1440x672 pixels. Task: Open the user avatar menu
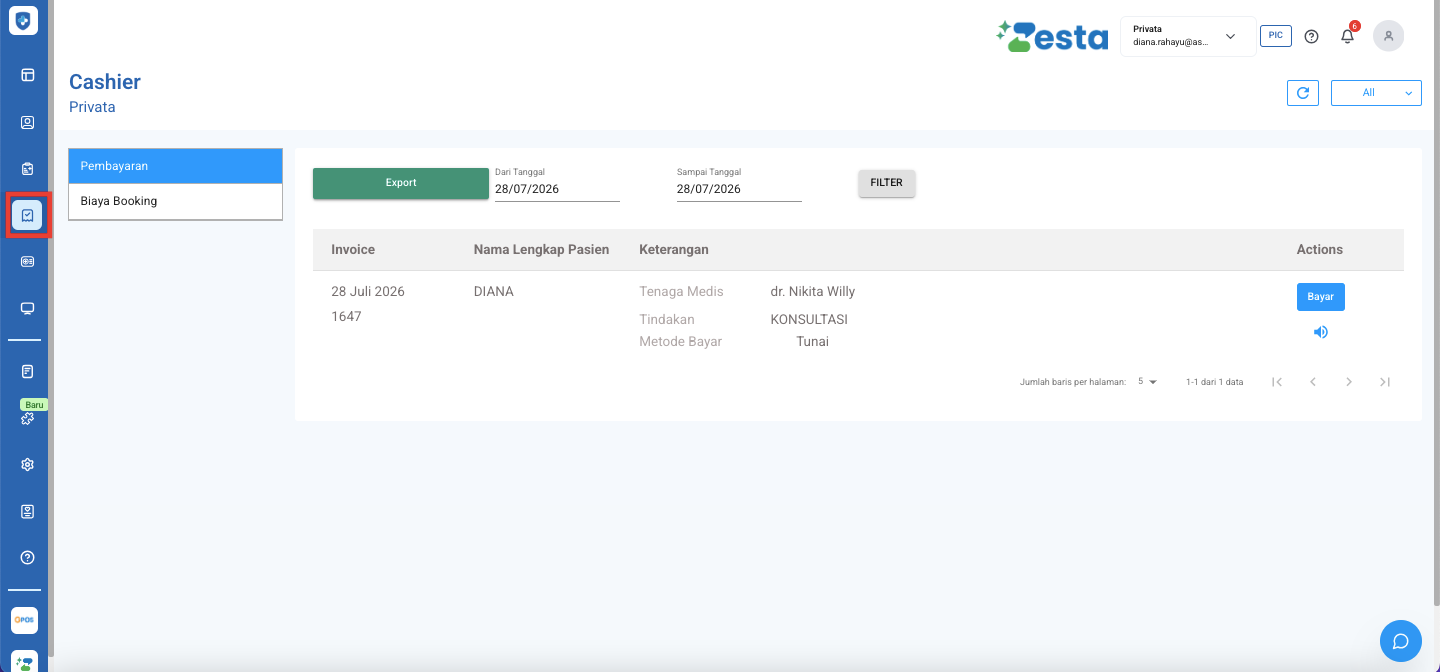(1388, 36)
